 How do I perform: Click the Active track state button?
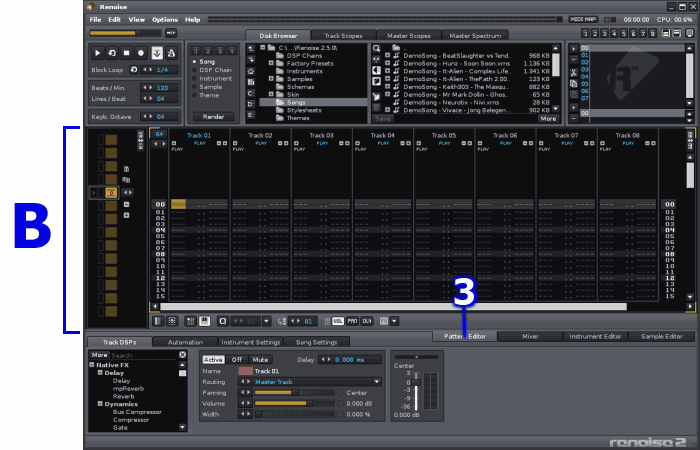(213, 360)
